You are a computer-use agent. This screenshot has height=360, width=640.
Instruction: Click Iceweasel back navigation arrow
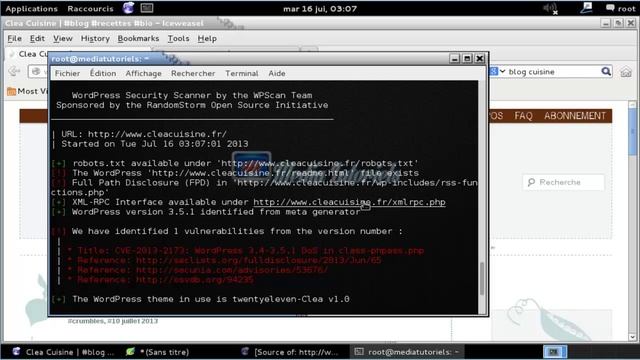tap(14, 71)
